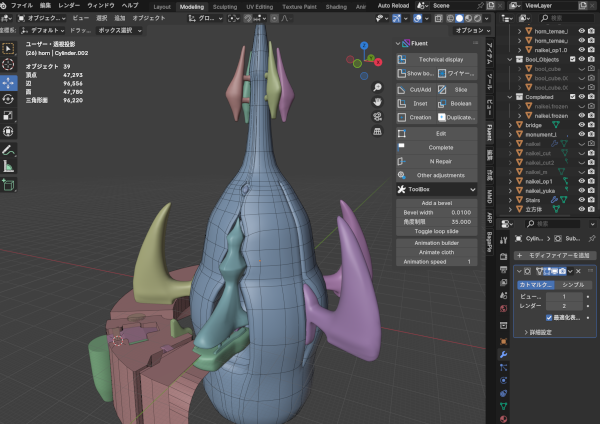Activate the Measure tool
The height and width of the screenshot is (424, 600).
point(9,167)
